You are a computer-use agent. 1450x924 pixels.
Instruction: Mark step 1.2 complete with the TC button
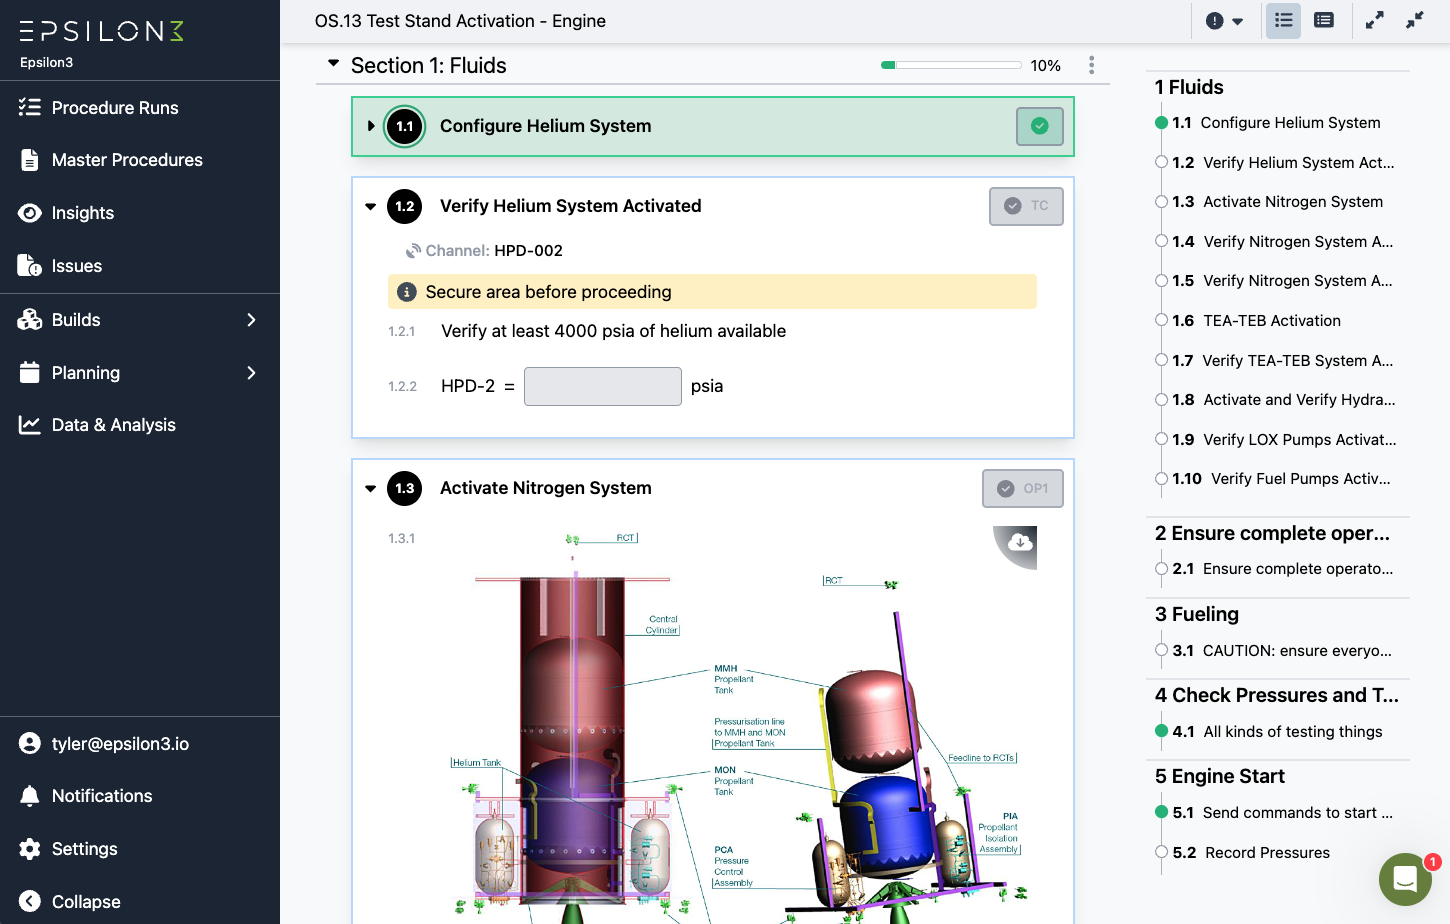1026,206
